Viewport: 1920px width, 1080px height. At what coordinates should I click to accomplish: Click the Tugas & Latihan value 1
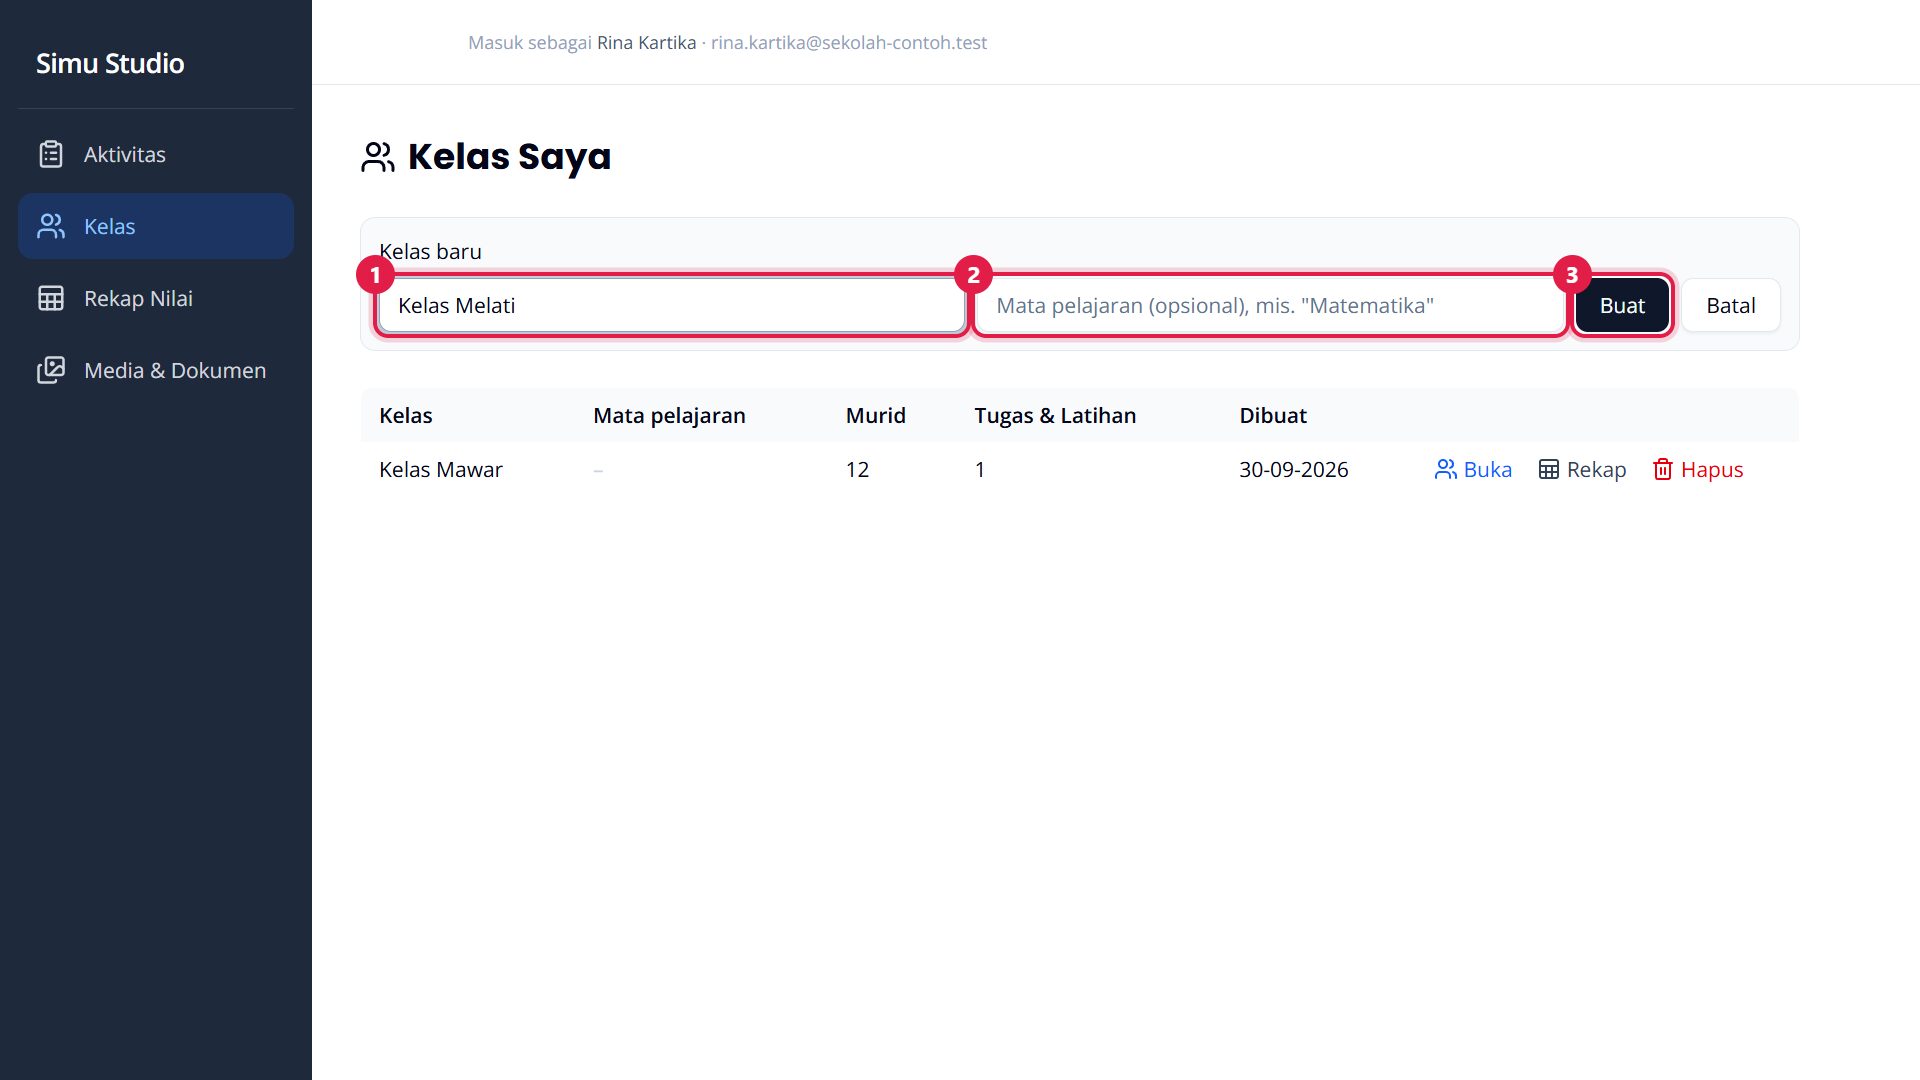(980, 469)
